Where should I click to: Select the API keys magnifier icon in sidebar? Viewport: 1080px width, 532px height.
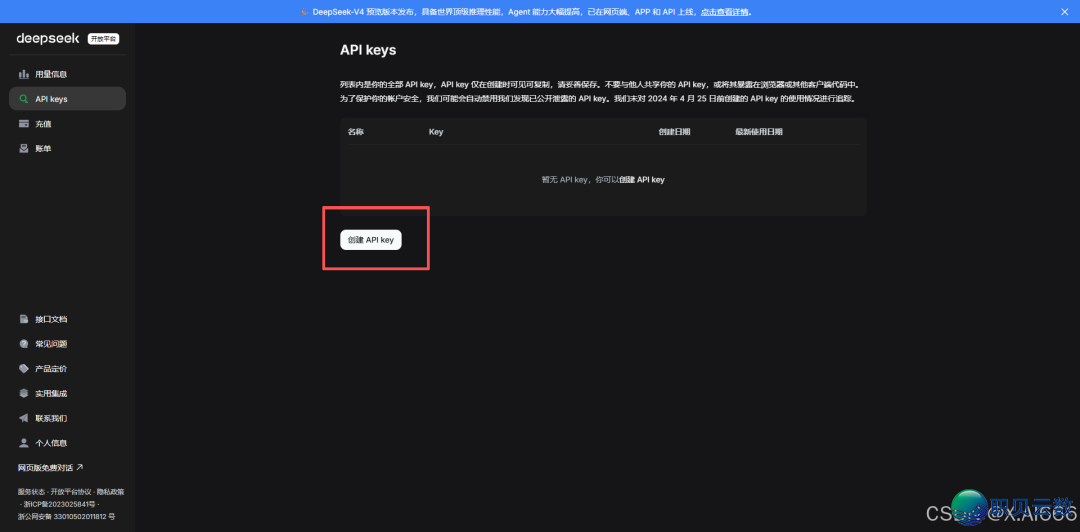(23, 99)
